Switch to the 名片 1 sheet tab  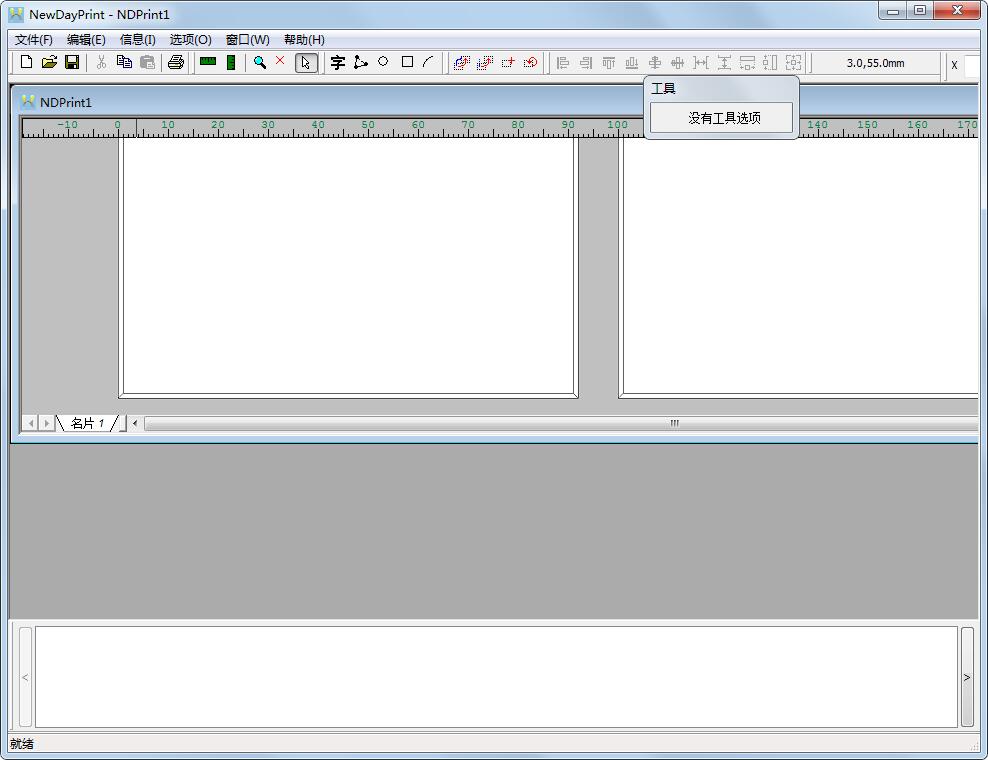[x=88, y=423]
